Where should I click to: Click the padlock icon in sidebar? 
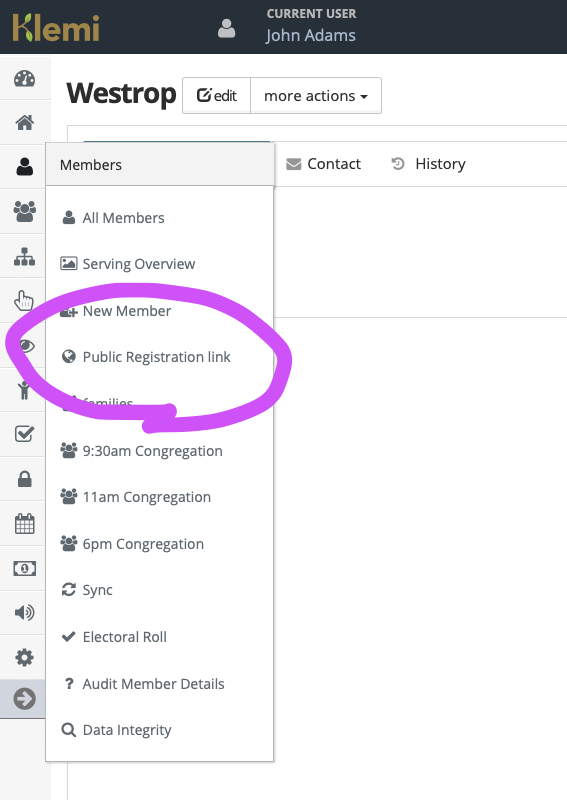(24, 479)
